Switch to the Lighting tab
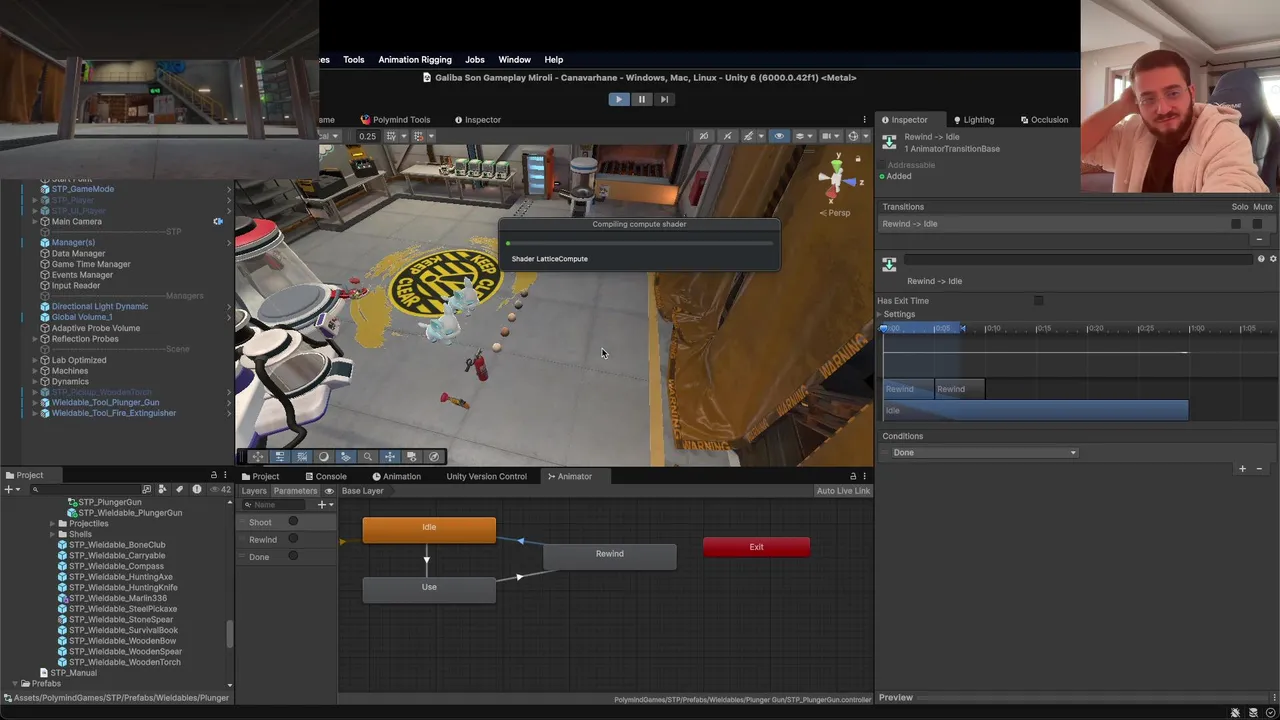 pyautogui.click(x=973, y=120)
